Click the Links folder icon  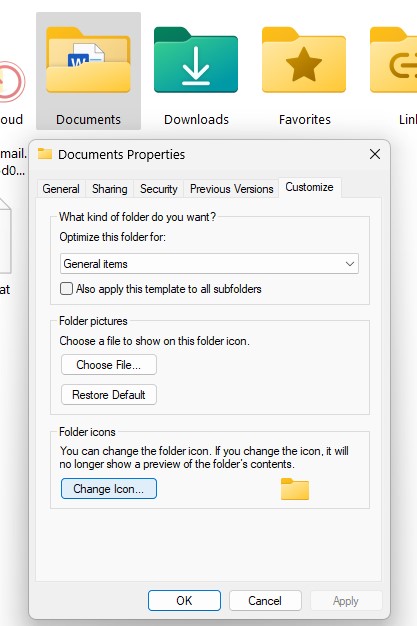tap(393, 60)
